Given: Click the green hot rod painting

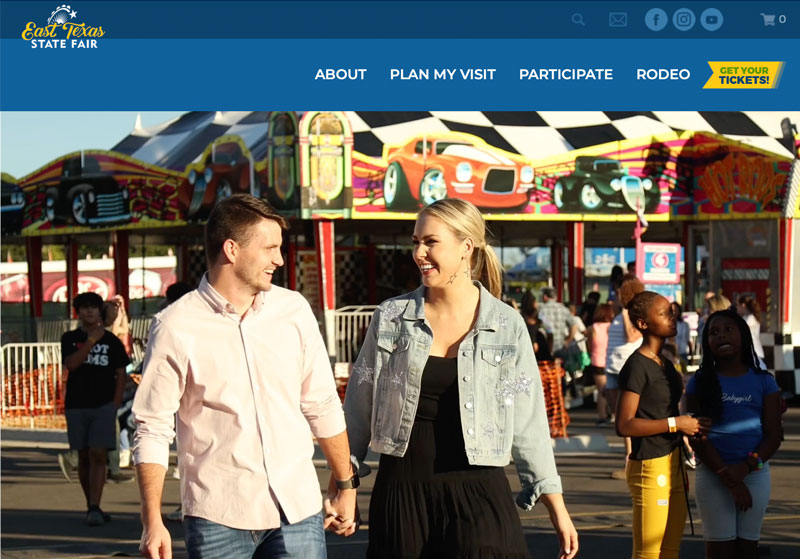Looking at the screenshot, I should pyautogui.click(x=602, y=184).
